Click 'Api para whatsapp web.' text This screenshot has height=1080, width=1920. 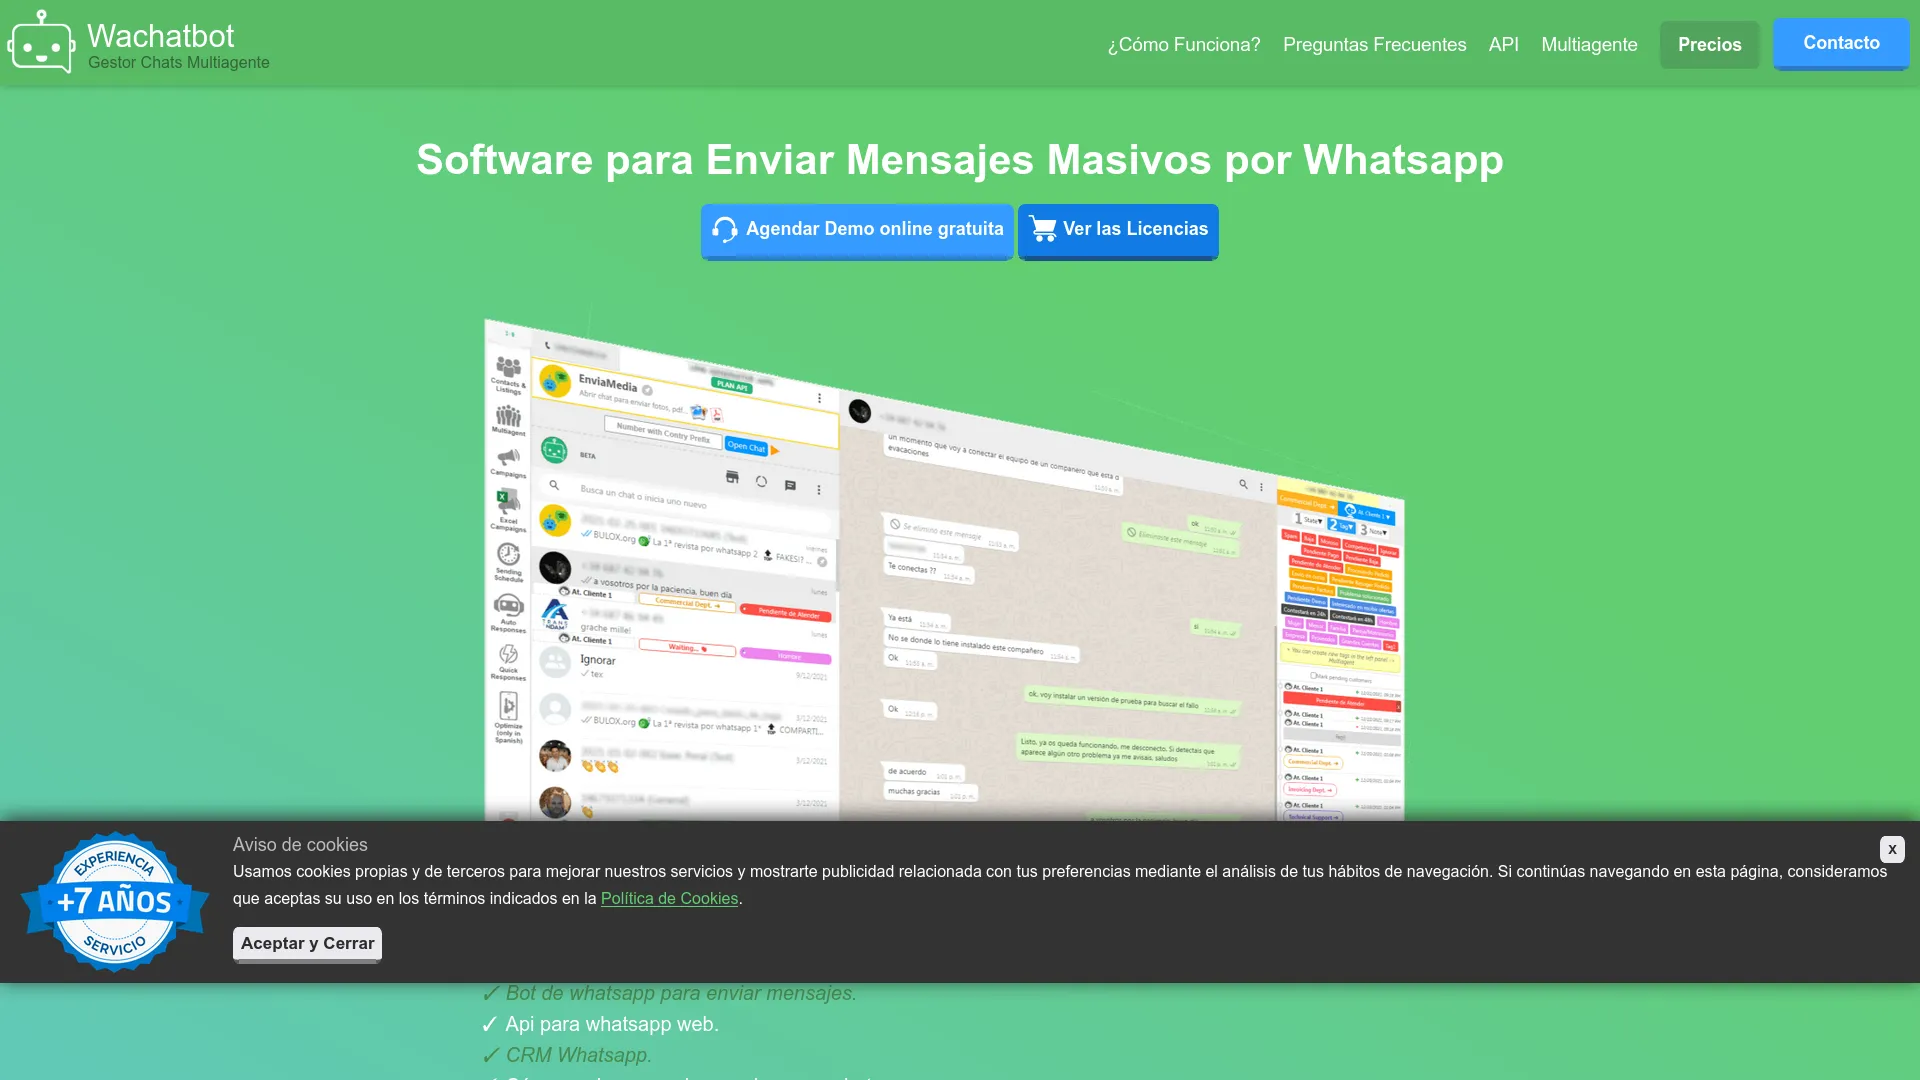point(612,1024)
